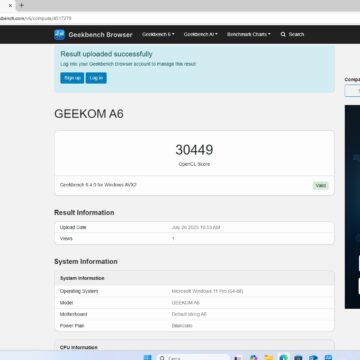360x360 pixels.
Task: Click the 'Result uploaded successfully' heading
Action: pyautogui.click(x=106, y=54)
